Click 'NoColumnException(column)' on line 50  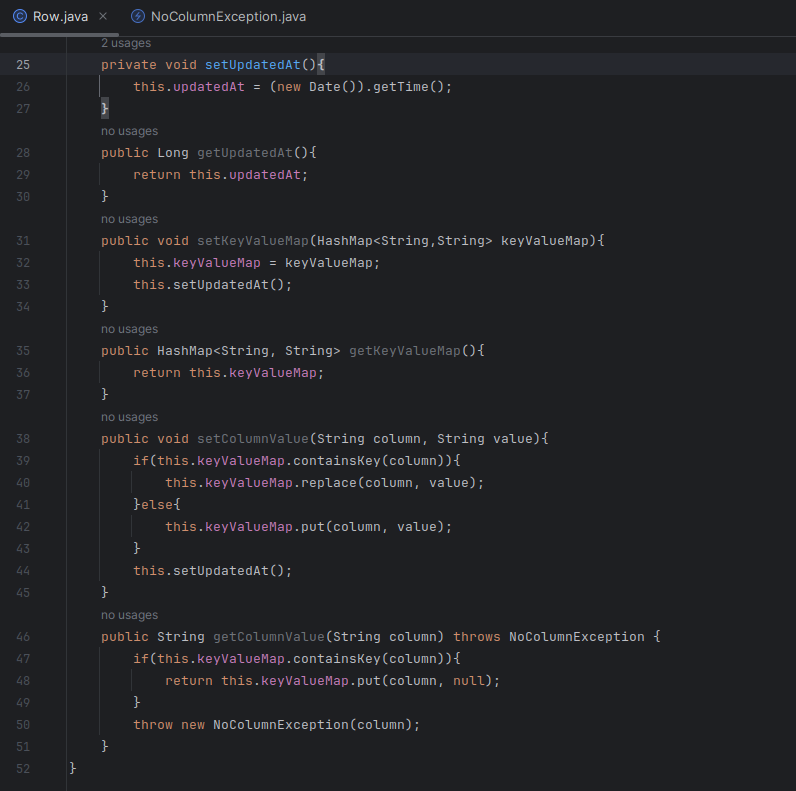coord(312,724)
